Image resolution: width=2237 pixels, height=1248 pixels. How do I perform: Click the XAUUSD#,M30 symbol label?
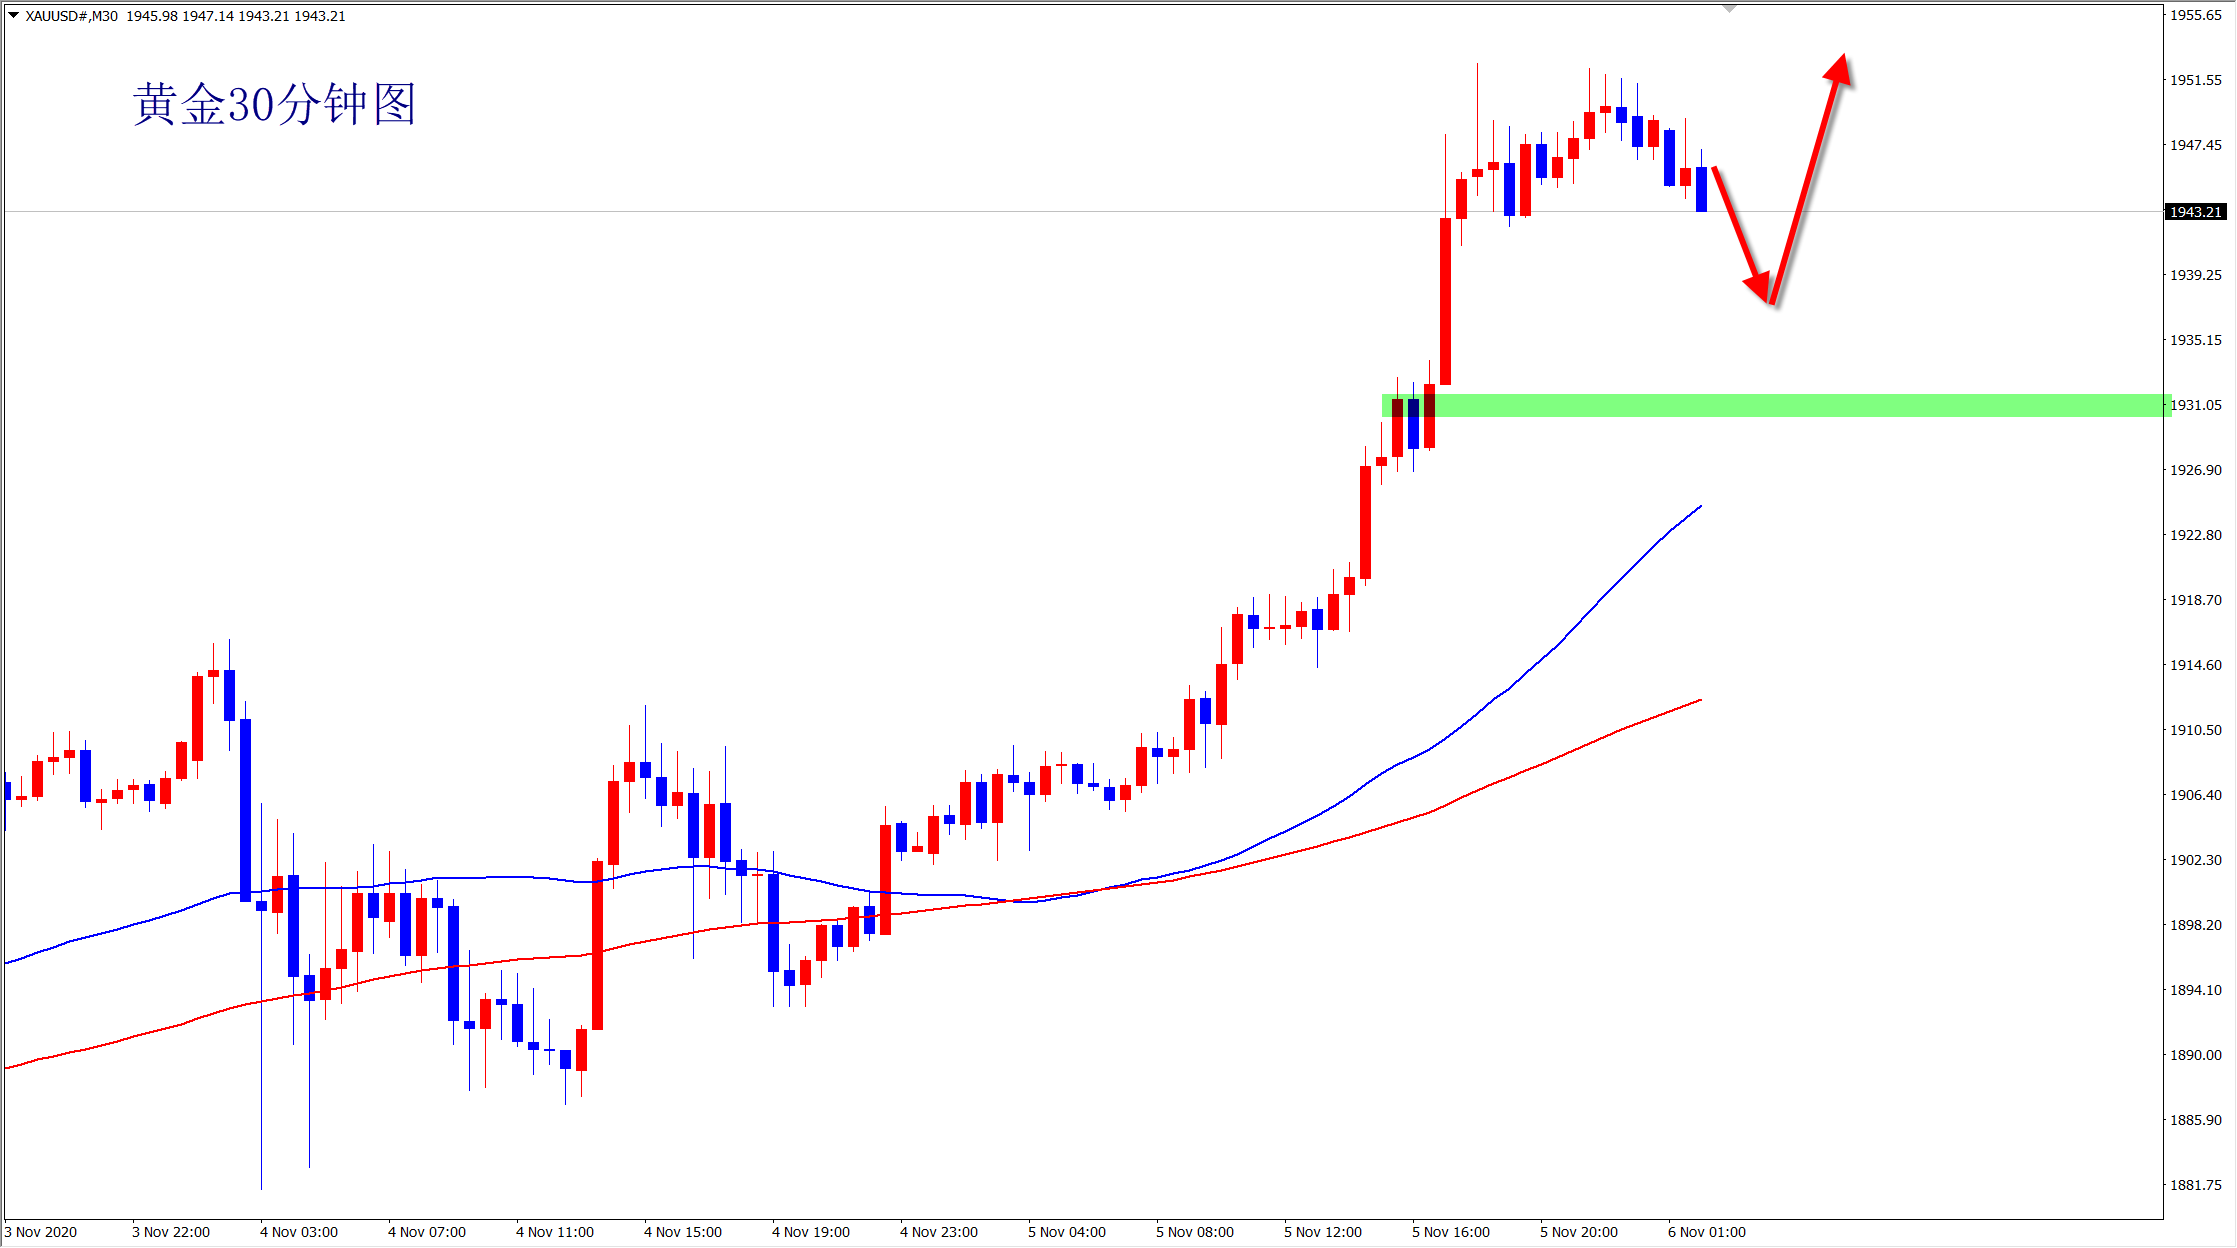71,16
